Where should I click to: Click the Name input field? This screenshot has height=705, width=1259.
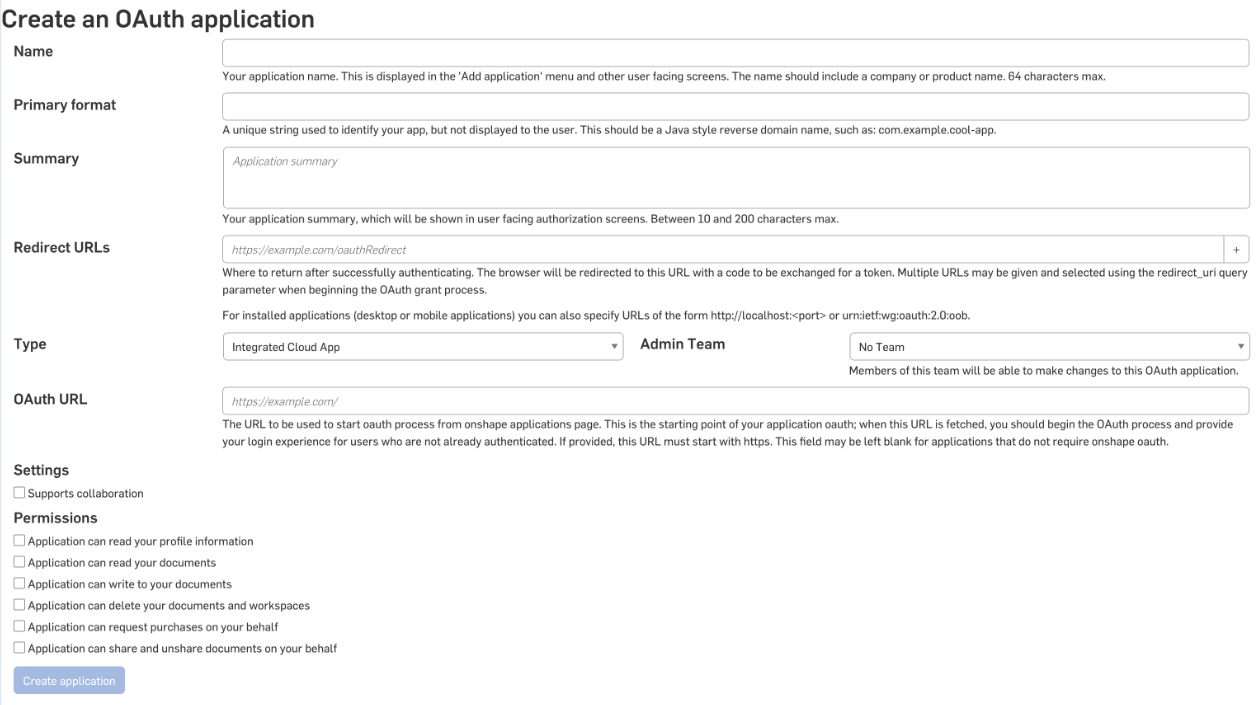tap(735, 52)
